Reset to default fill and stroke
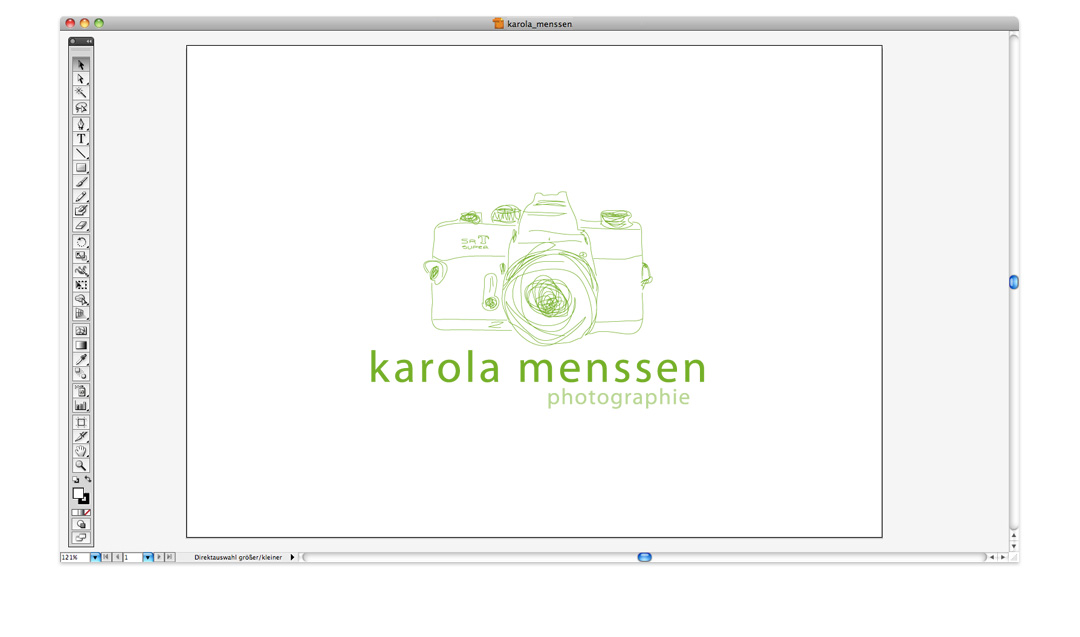The width and height of the screenshot is (1080, 637). 75,480
